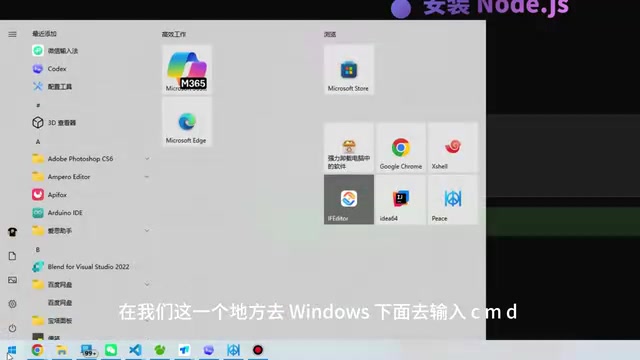Open Settings gear in the Start rail
Viewport: 640px width, 360px height.
point(12,304)
